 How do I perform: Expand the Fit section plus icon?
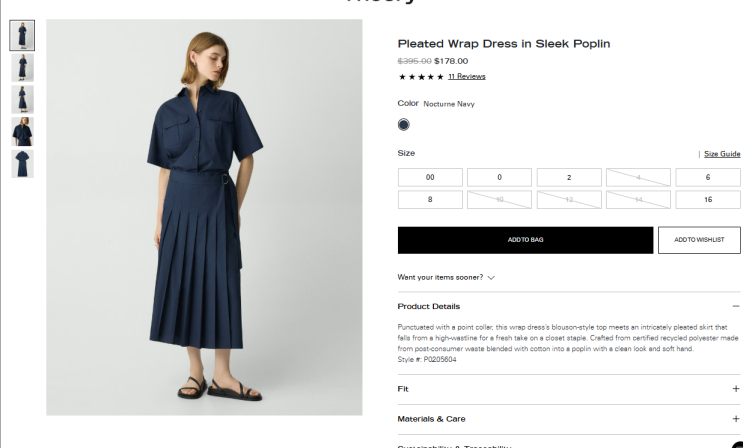click(x=735, y=389)
